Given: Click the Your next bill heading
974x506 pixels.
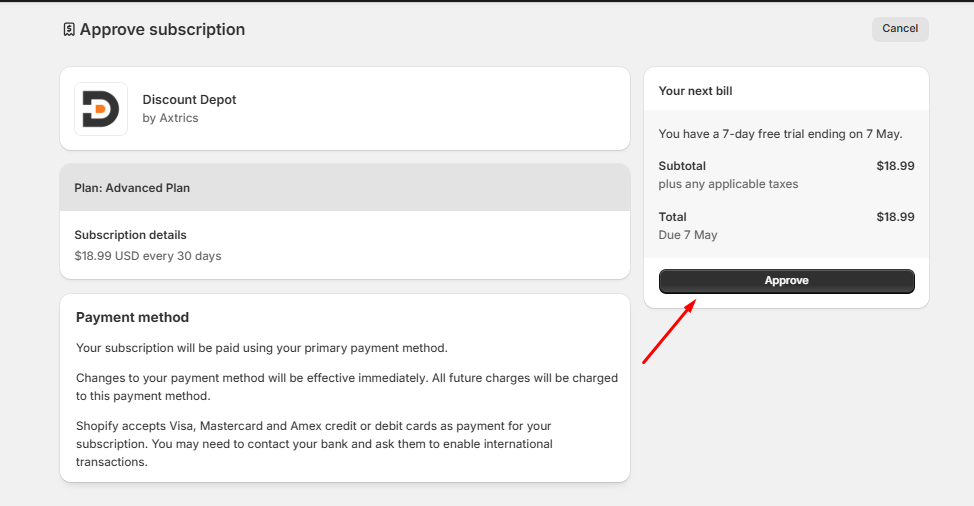Looking at the screenshot, I should (695, 91).
